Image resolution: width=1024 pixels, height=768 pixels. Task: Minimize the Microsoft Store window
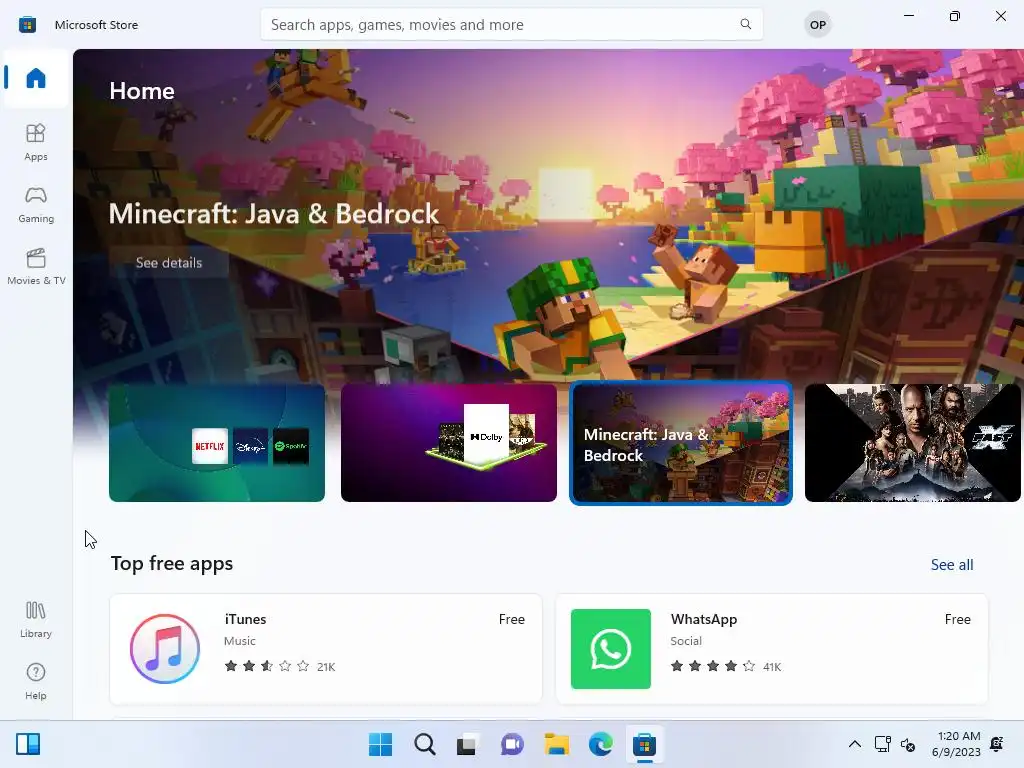908,16
